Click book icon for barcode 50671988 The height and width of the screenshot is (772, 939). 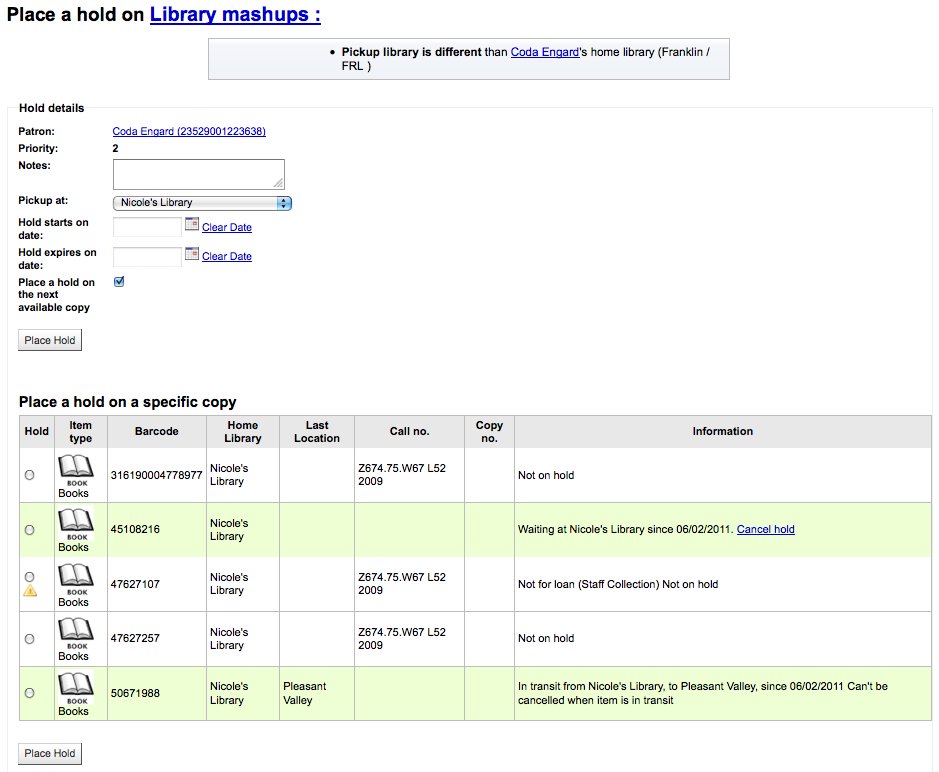(75, 689)
